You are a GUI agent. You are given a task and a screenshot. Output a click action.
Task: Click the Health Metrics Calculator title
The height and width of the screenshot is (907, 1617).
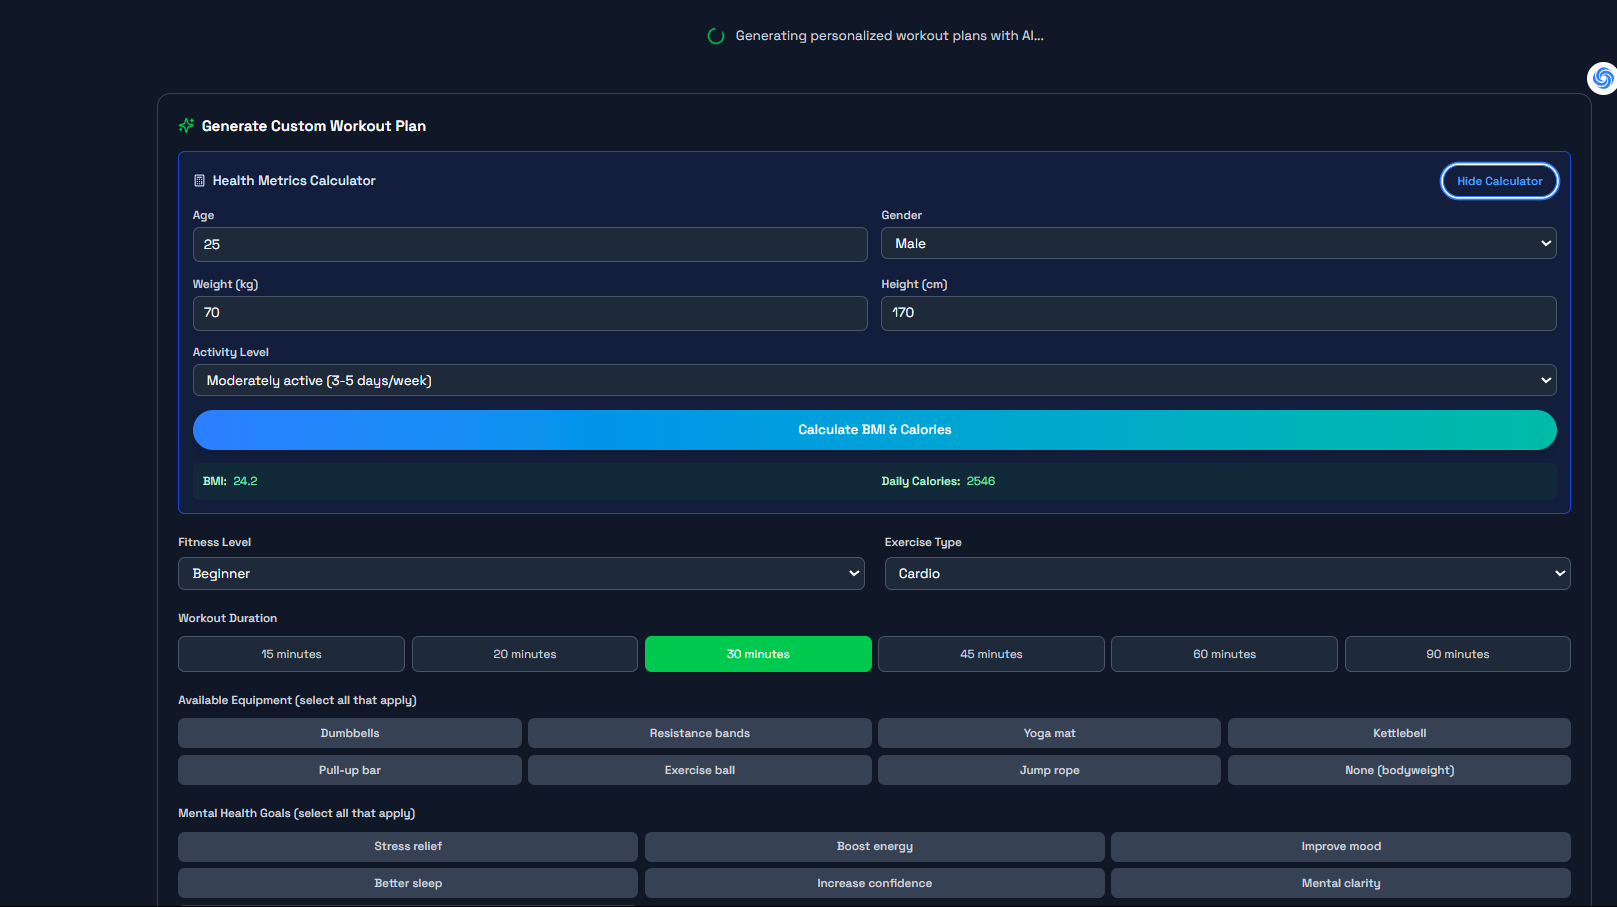coord(294,181)
